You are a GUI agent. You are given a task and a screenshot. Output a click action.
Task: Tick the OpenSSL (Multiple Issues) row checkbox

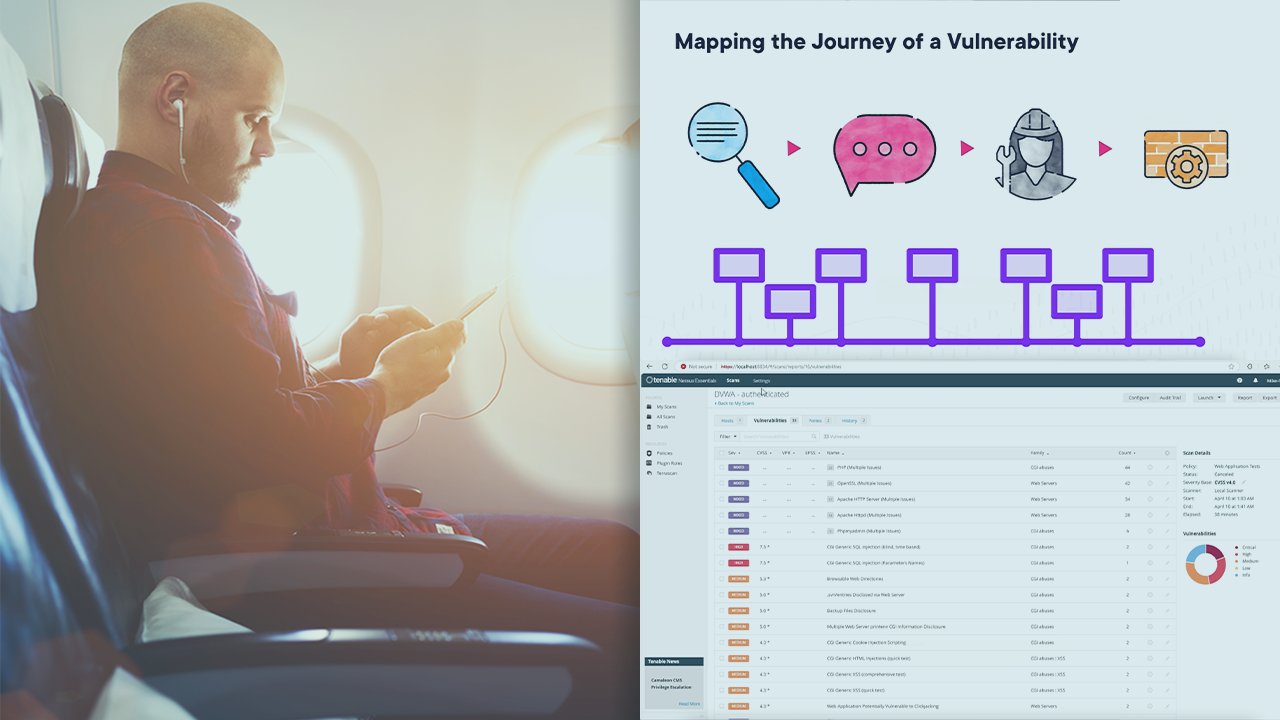pos(721,483)
